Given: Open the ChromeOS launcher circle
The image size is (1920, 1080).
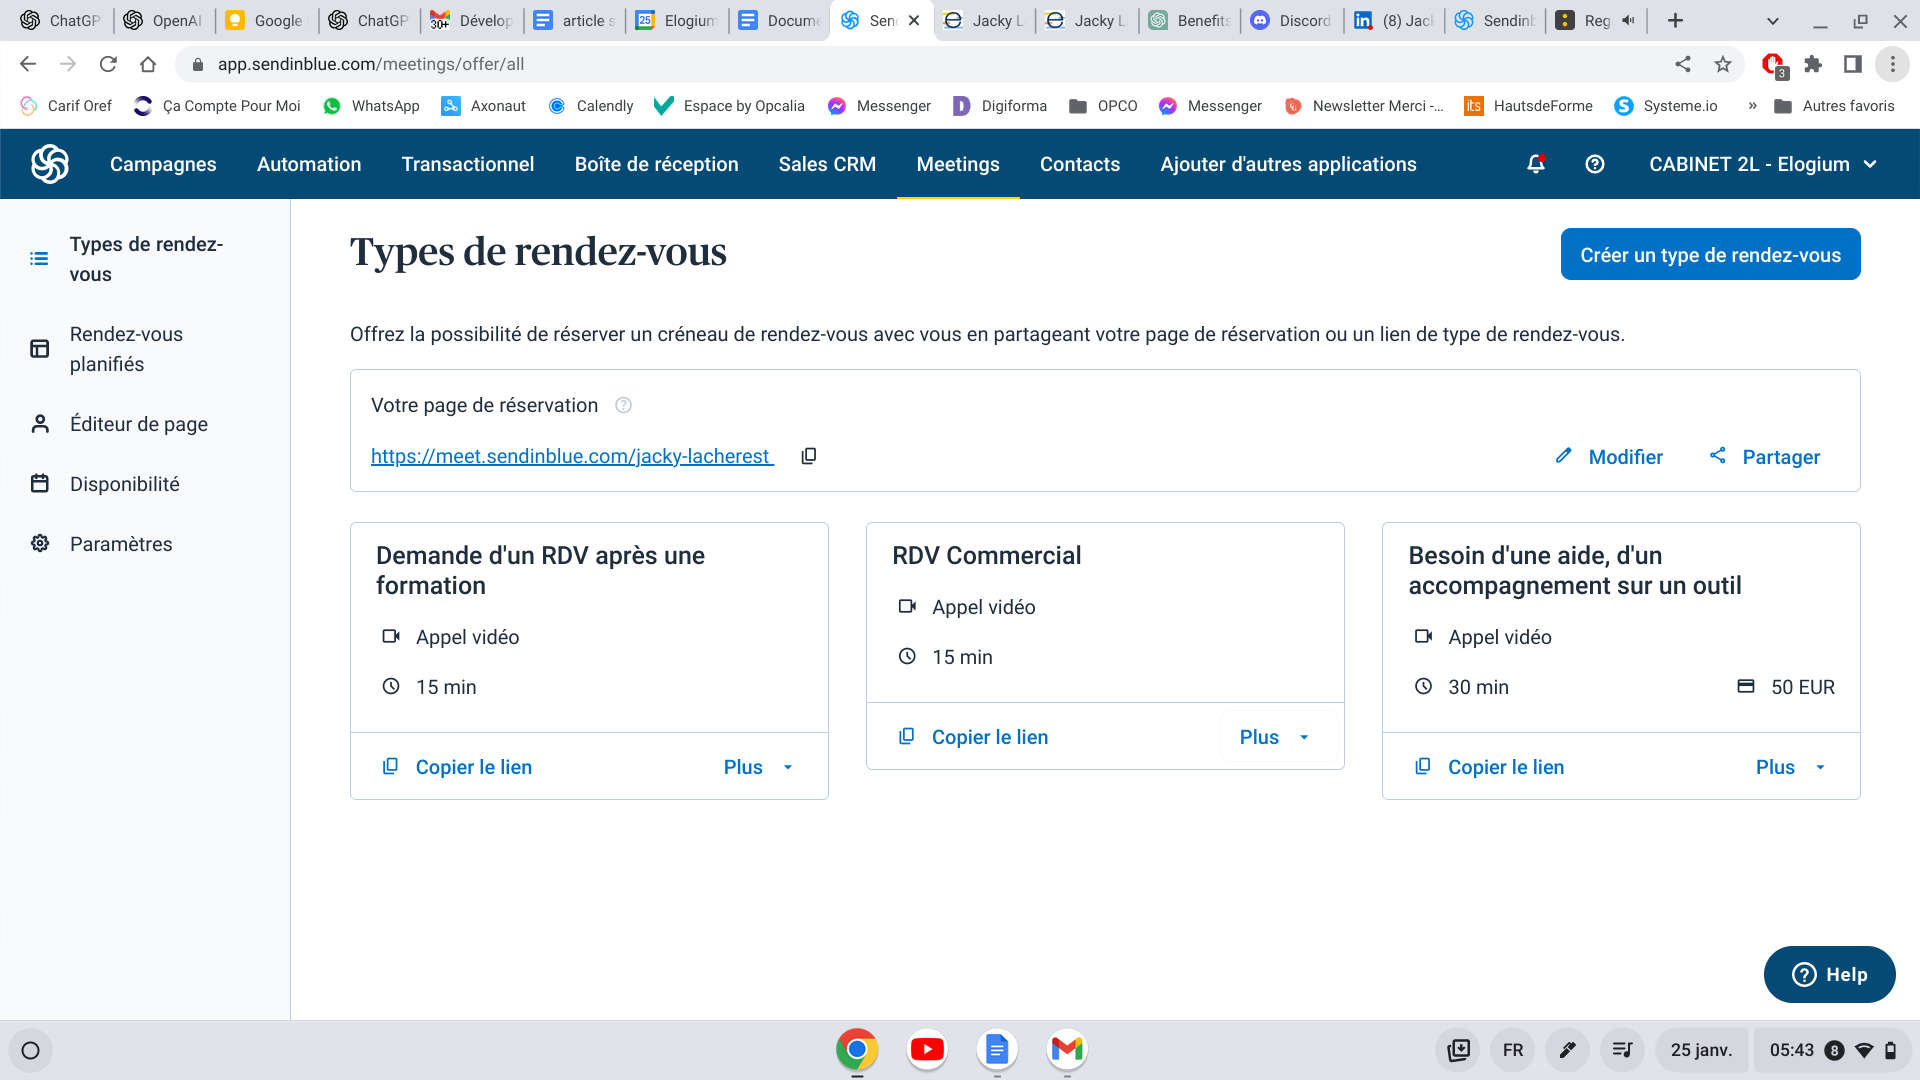Looking at the screenshot, I should tap(30, 1050).
